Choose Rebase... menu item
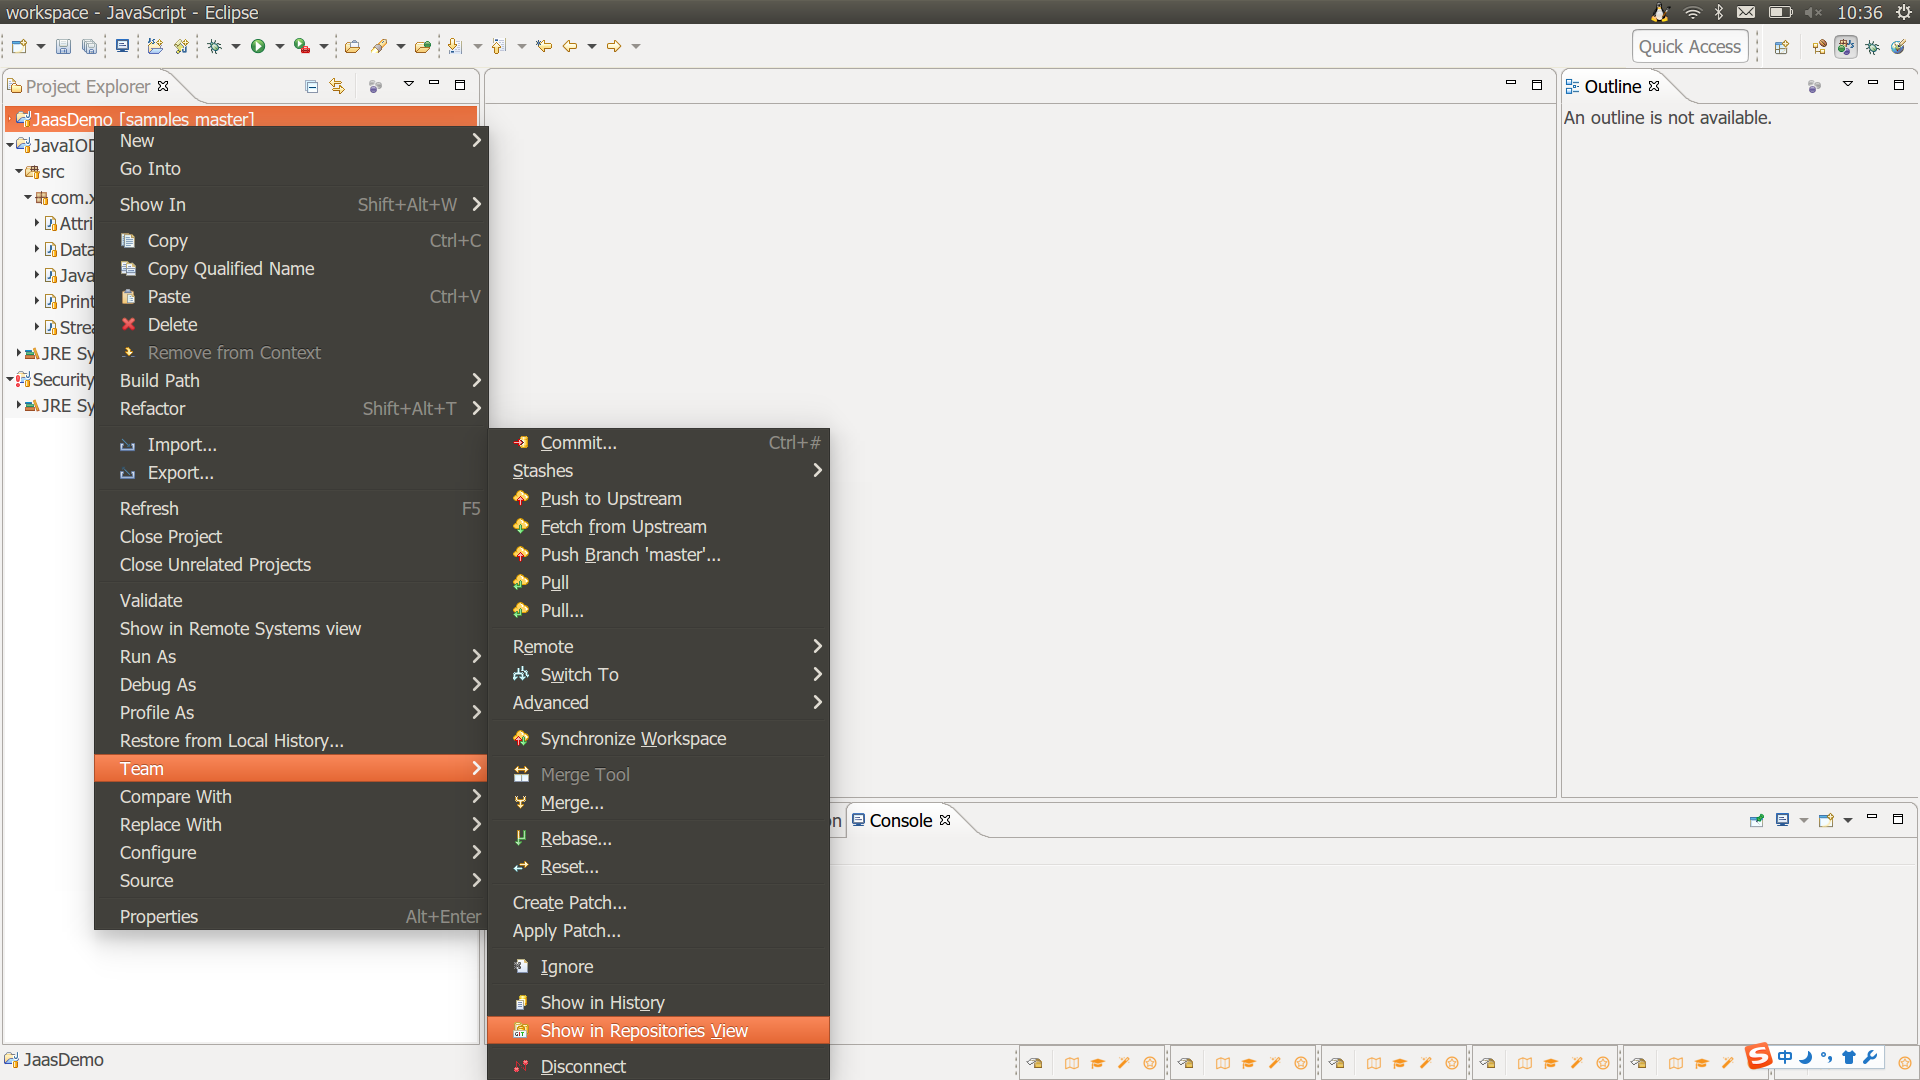This screenshot has width=1920, height=1080. tap(659, 839)
